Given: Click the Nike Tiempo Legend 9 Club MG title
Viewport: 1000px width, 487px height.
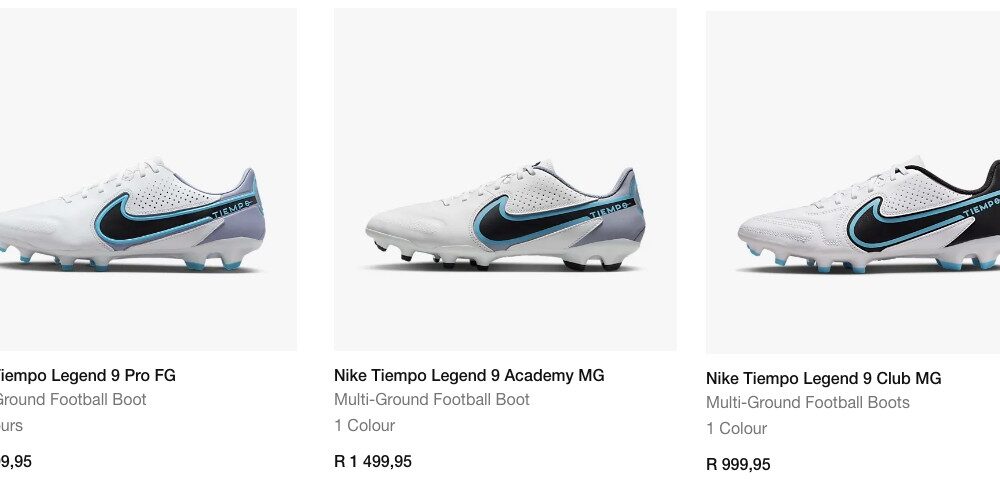Looking at the screenshot, I should click(x=823, y=379).
